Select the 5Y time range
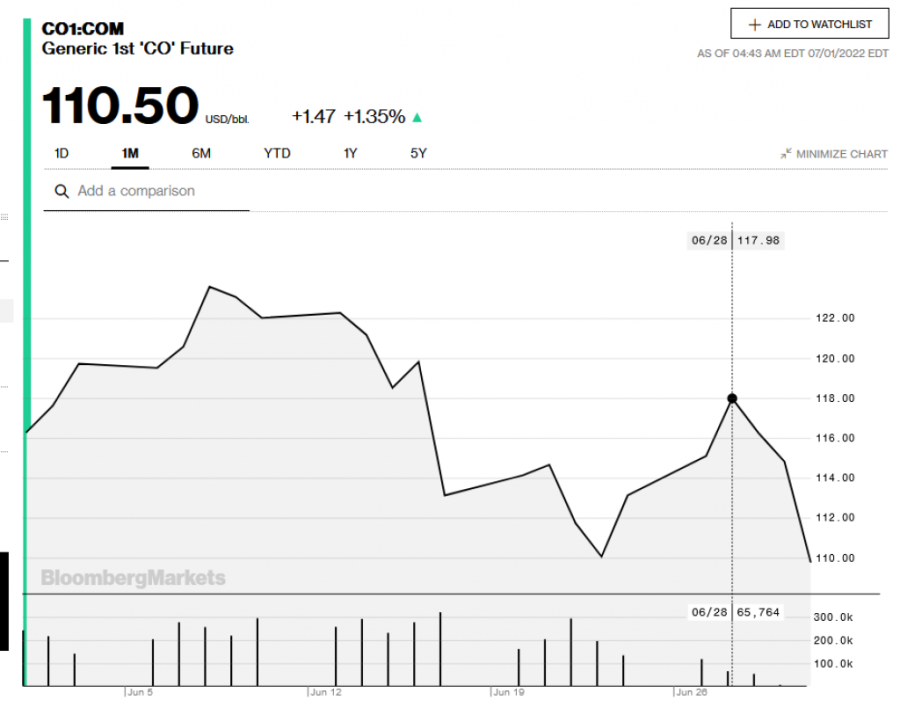Screen dimensions: 900x708 [418, 153]
